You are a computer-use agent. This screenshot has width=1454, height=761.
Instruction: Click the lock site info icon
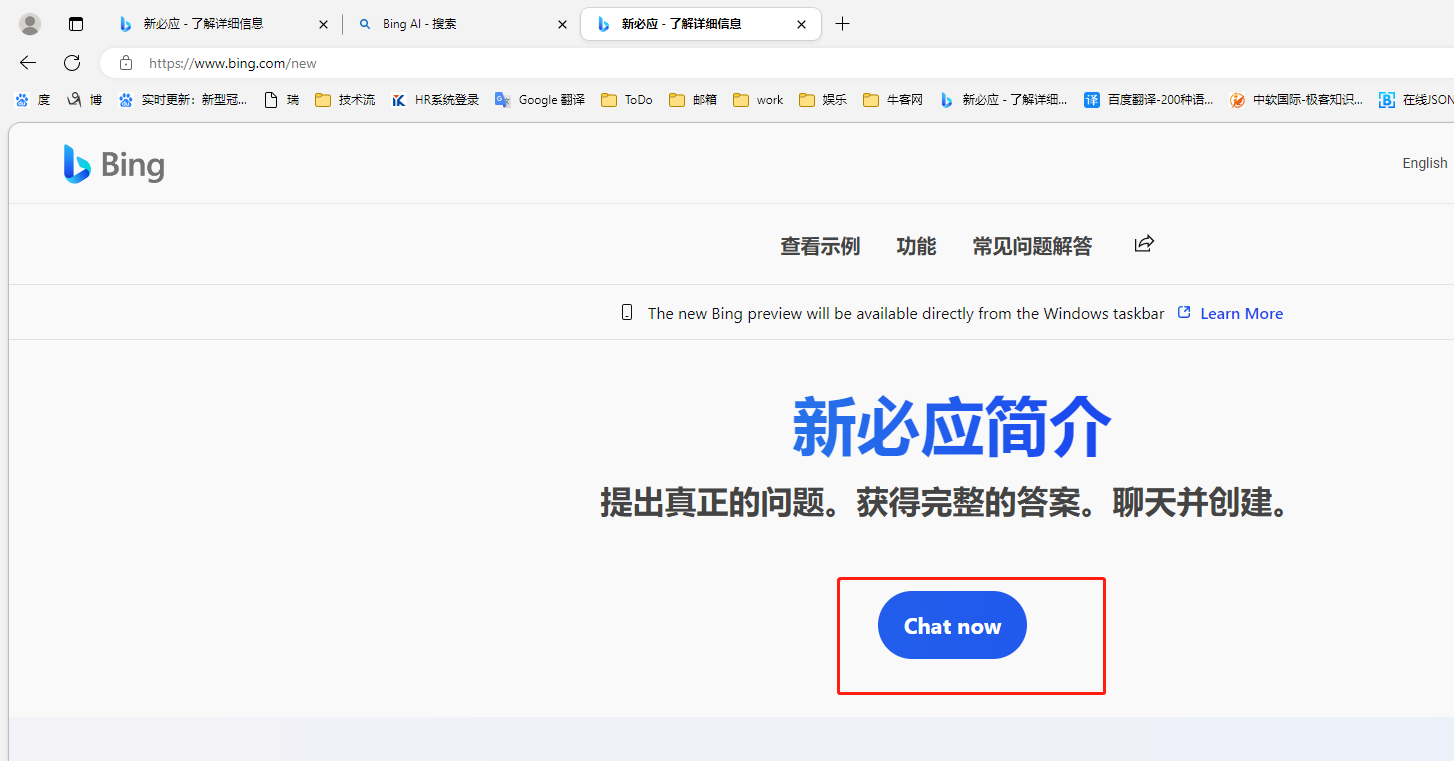pyautogui.click(x=126, y=63)
